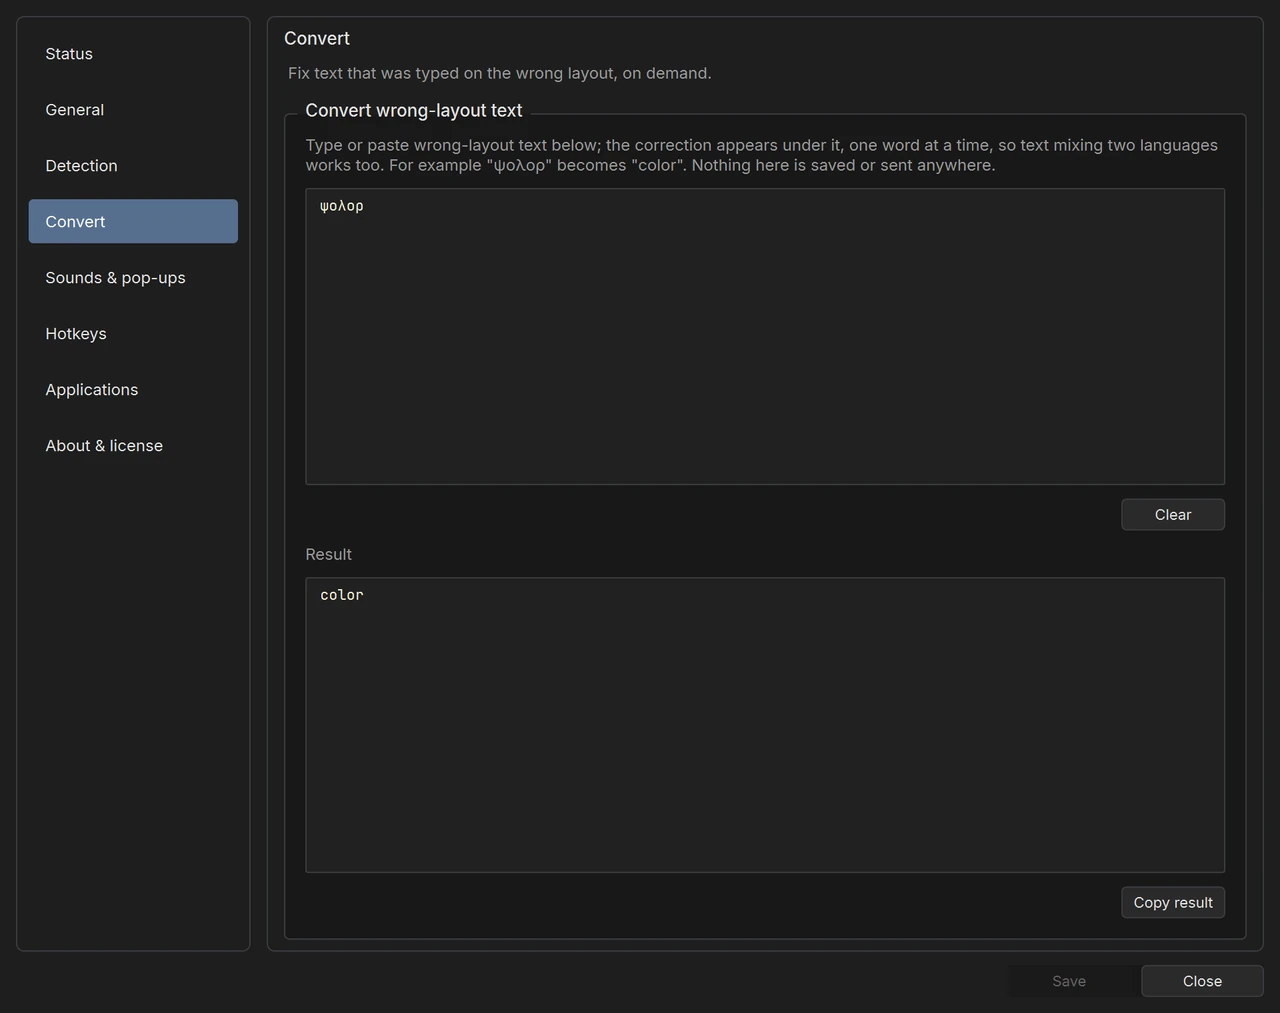Copy the conversion result
Screen dimensions: 1280x1013
click(x=1173, y=903)
